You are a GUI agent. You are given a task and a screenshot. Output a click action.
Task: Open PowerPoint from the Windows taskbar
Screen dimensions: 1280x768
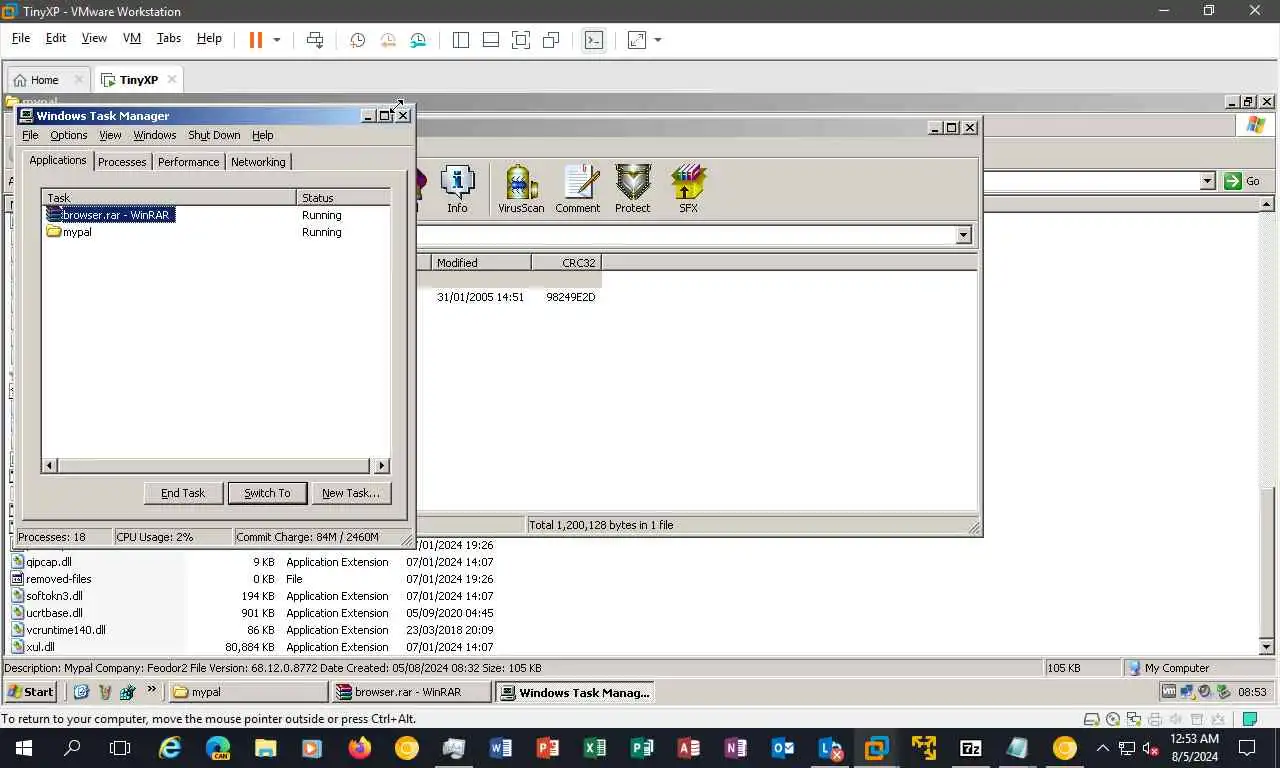coord(548,747)
